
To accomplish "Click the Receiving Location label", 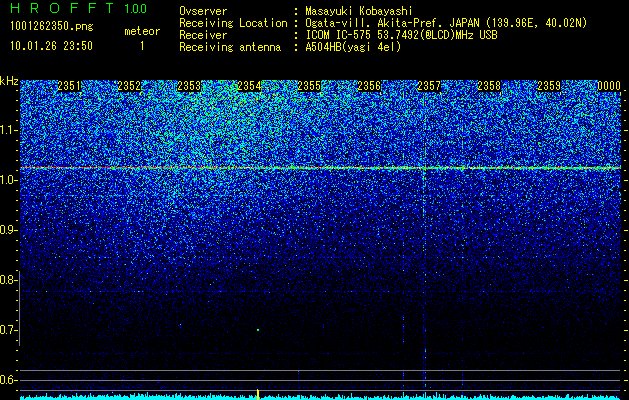I will tap(233, 23).
